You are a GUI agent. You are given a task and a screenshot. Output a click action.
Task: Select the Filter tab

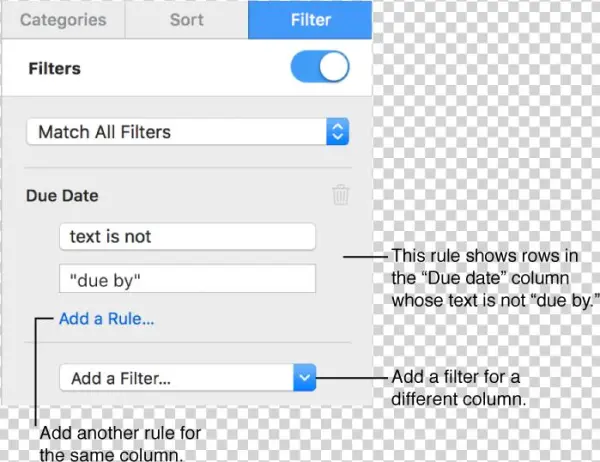click(310, 19)
